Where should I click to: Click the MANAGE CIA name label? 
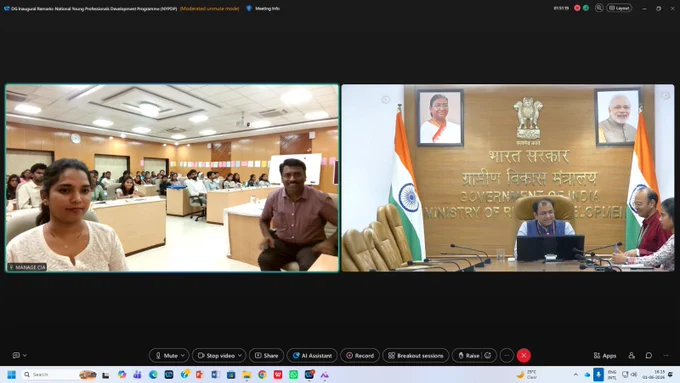[27, 267]
